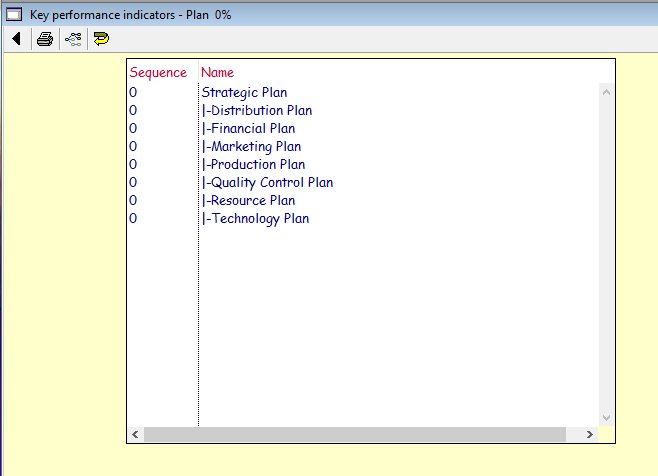Click the printer icon in toolbar
The image size is (658, 476).
point(45,39)
